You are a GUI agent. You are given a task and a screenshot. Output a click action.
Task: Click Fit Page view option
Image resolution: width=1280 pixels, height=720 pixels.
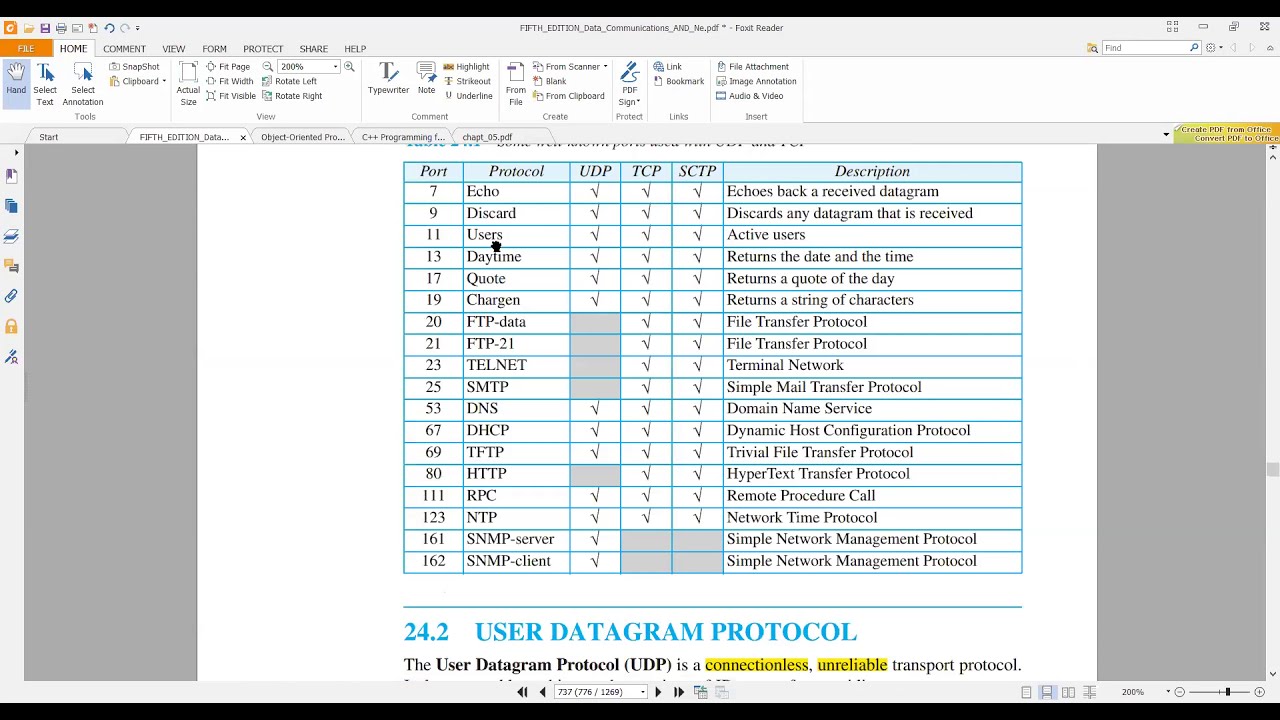pos(228,67)
